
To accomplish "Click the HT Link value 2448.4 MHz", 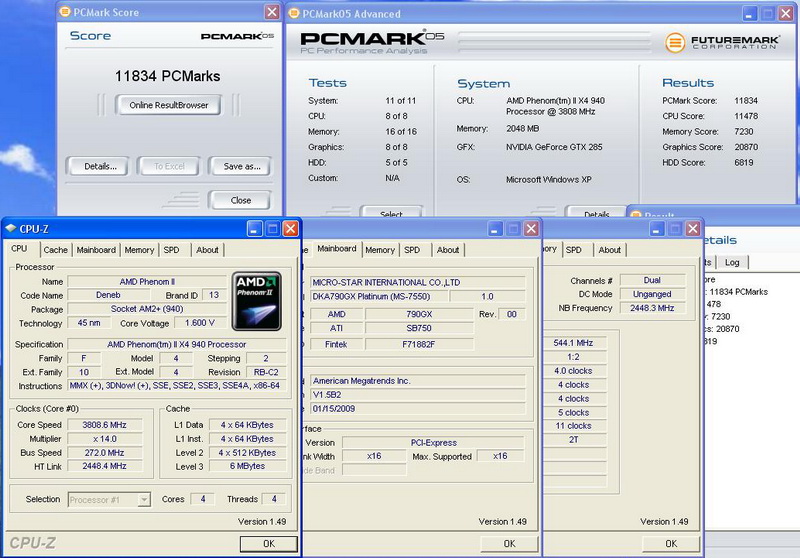I will pos(105,466).
